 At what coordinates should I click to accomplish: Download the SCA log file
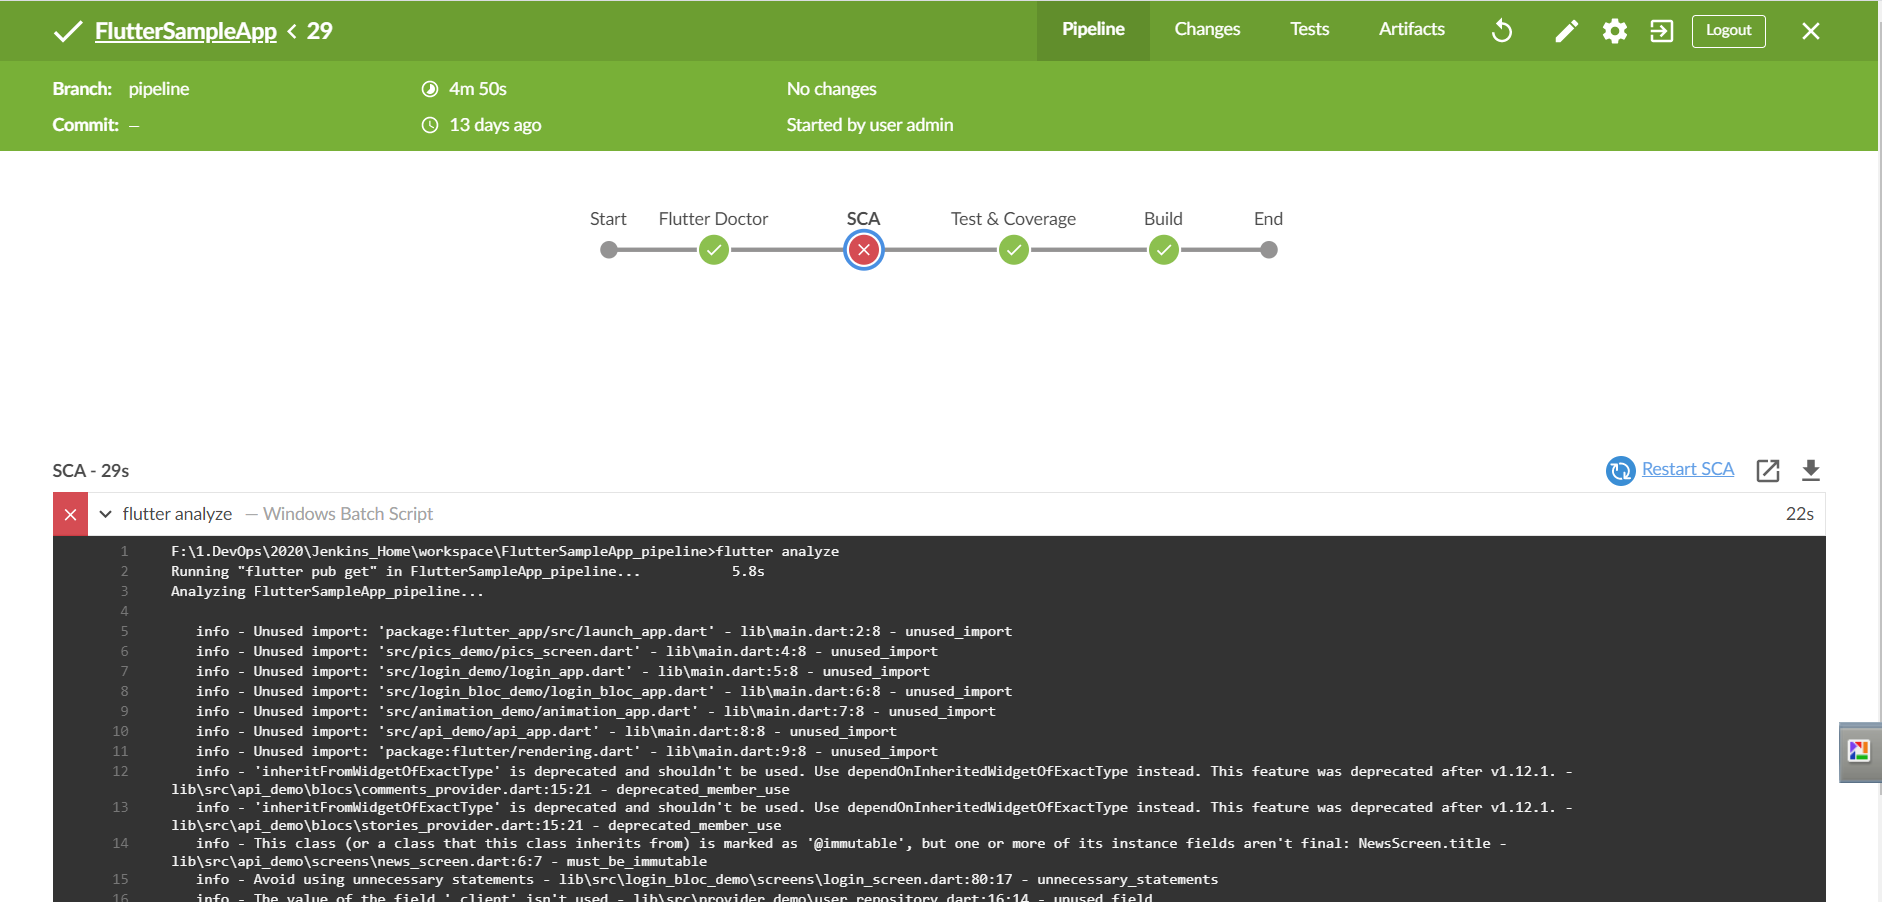[x=1810, y=470]
